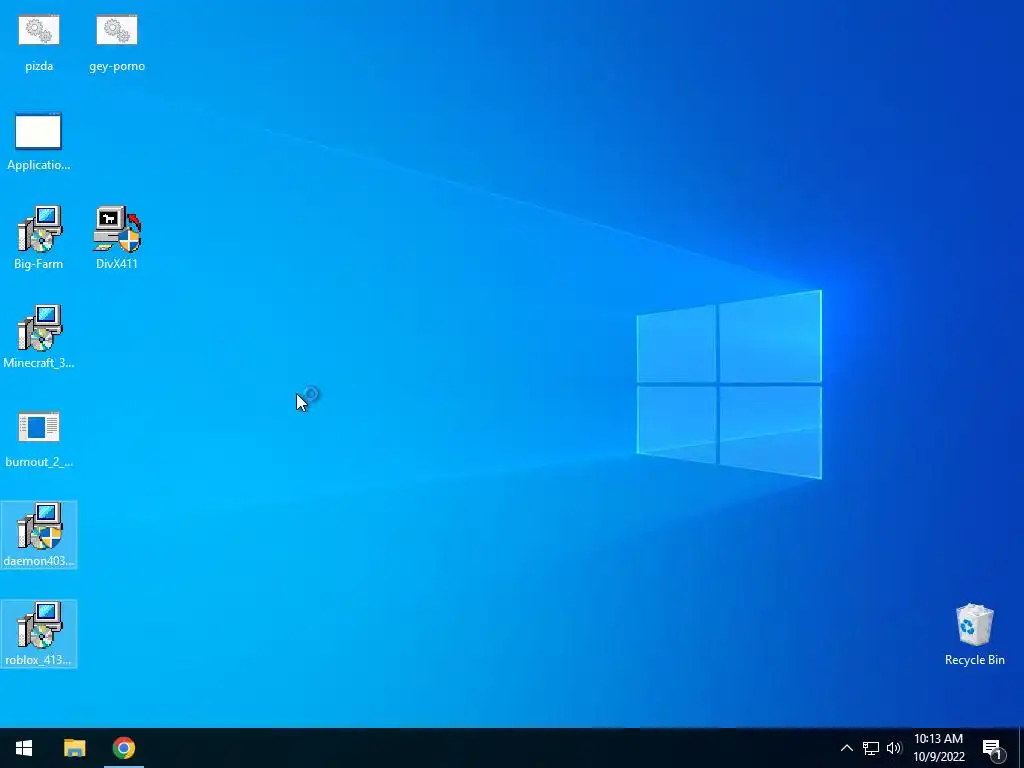Click the Applicatio... desktop icon
Image resolution: width=1024 pixels, height=768 pixels.
click(39, 142)
